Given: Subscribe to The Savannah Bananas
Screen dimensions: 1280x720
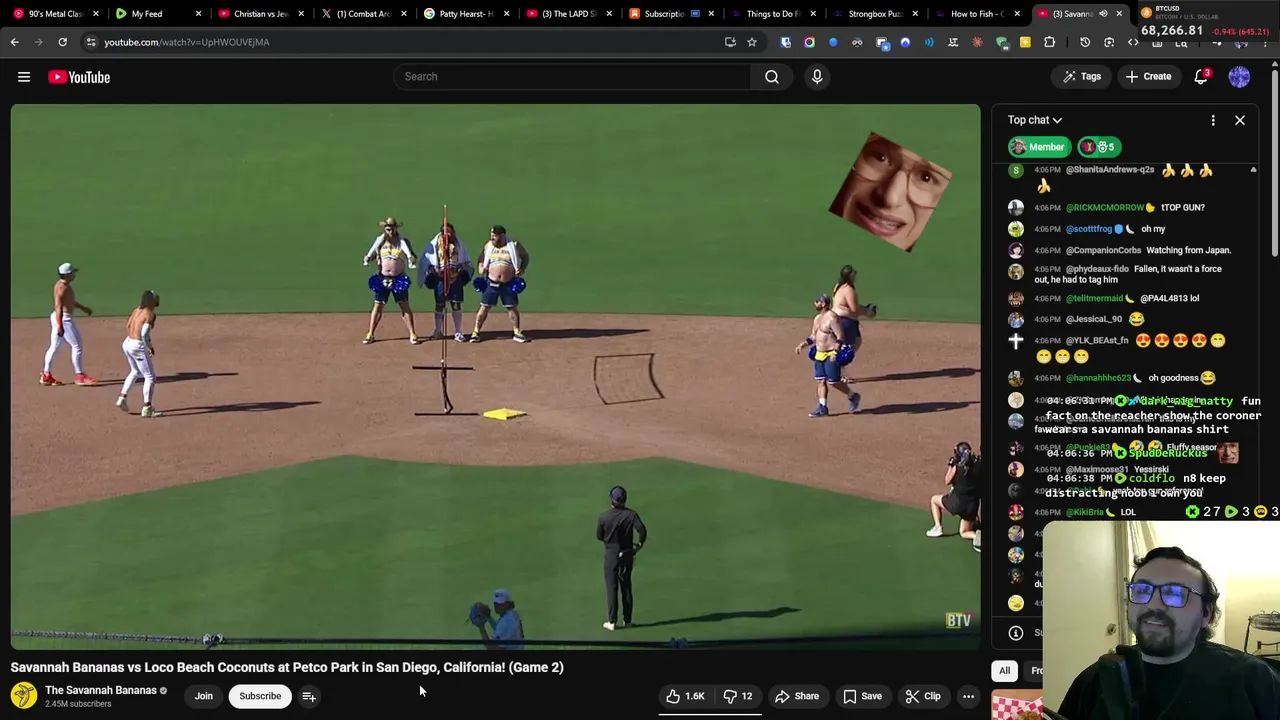Looking at the screenshot, I should 260,696.
